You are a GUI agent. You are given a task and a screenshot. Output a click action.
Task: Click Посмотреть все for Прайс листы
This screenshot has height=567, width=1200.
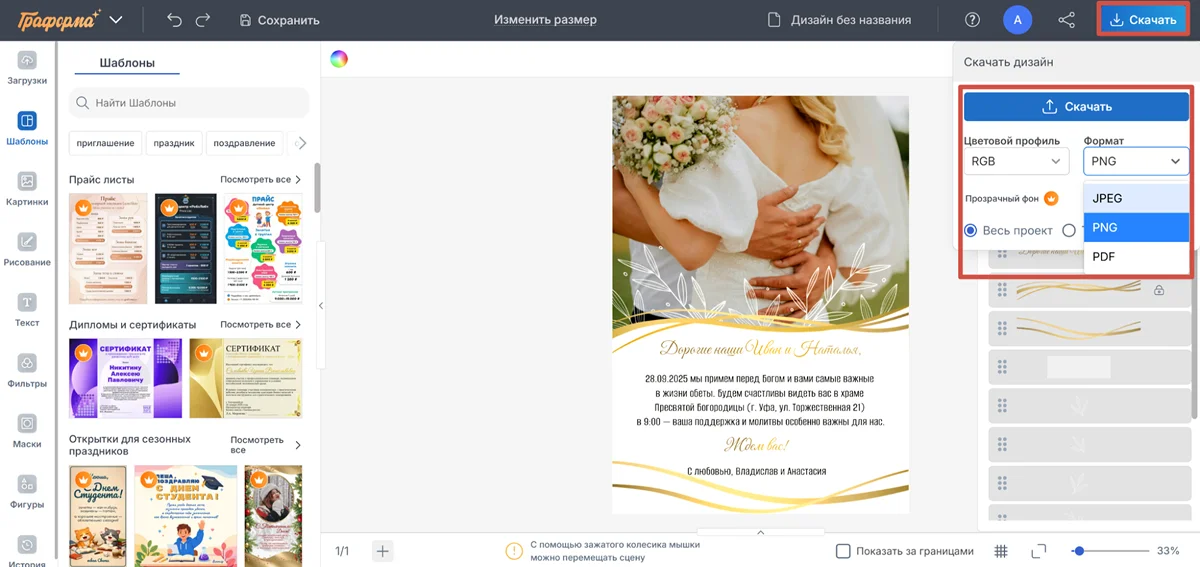260,180
